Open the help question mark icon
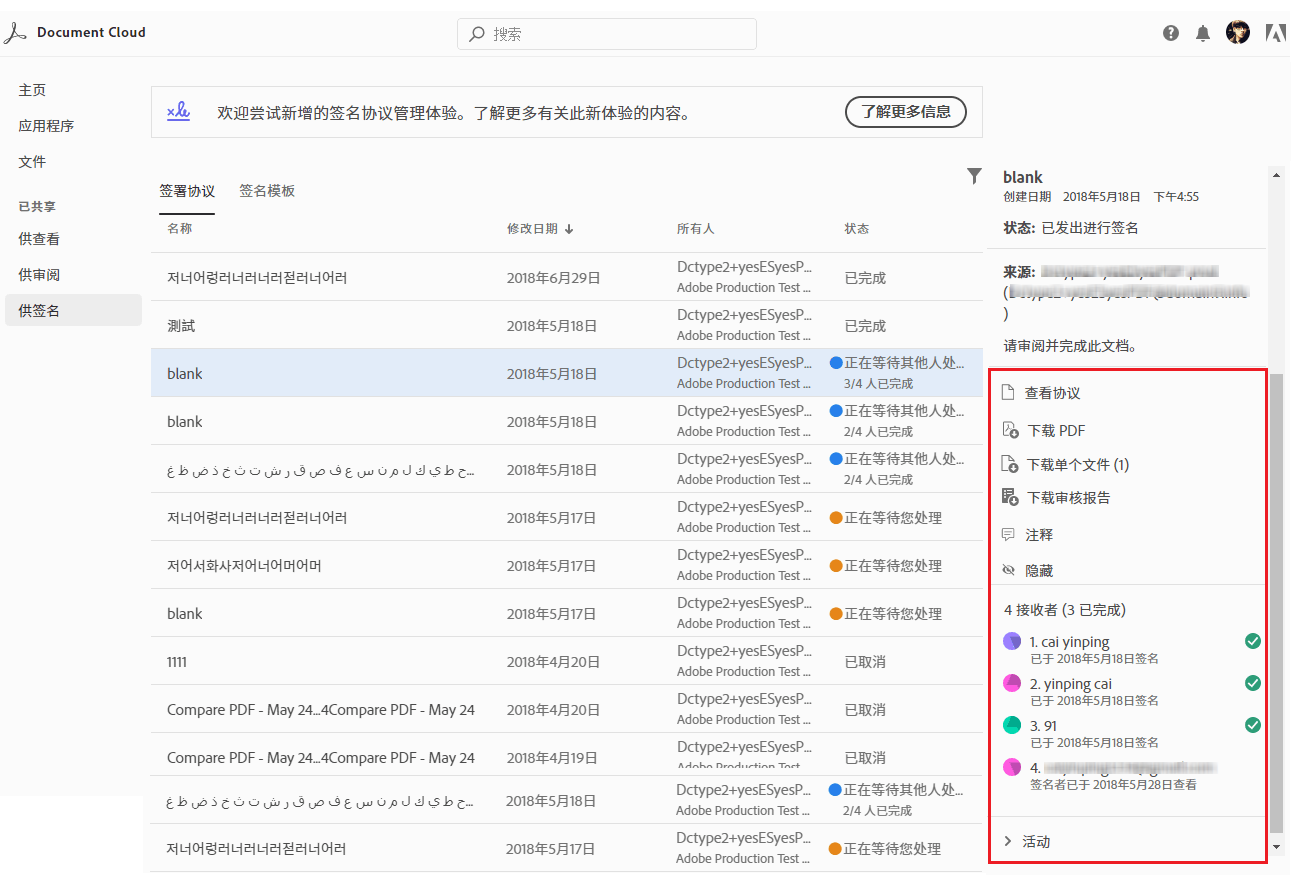 tap(1171, 33)
